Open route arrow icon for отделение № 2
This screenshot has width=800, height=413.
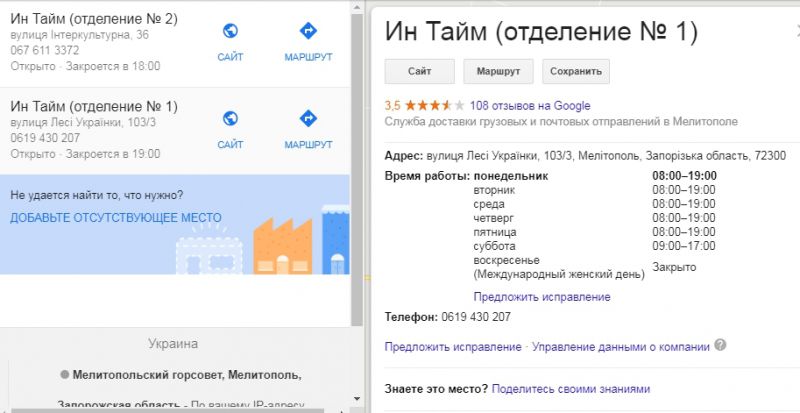coord(308,31)
